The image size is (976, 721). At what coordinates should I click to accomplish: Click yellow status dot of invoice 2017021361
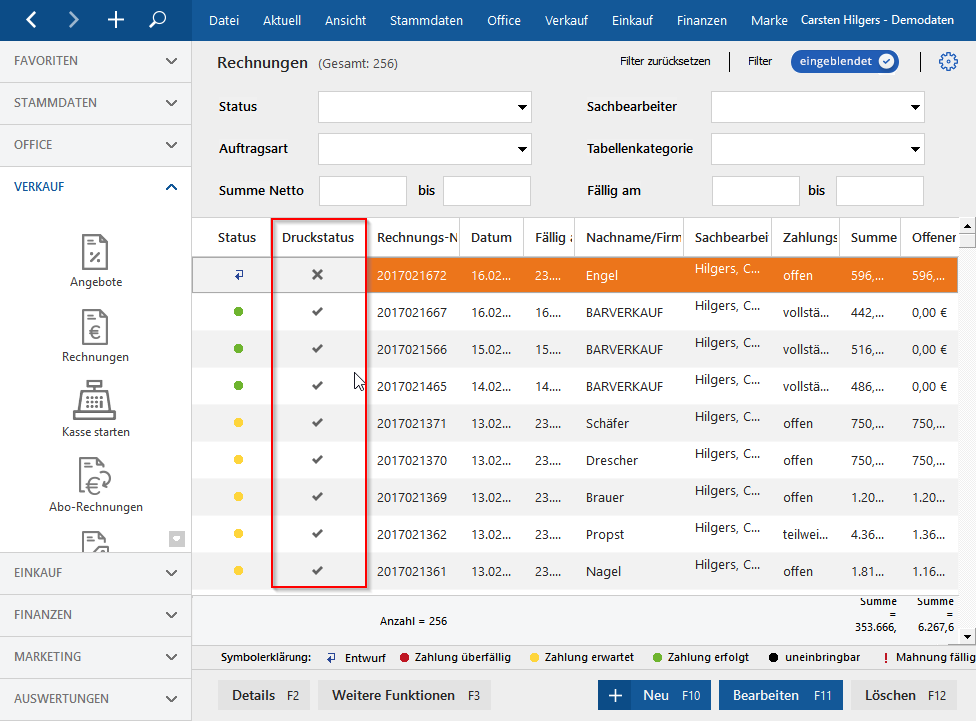click(238, 571)
